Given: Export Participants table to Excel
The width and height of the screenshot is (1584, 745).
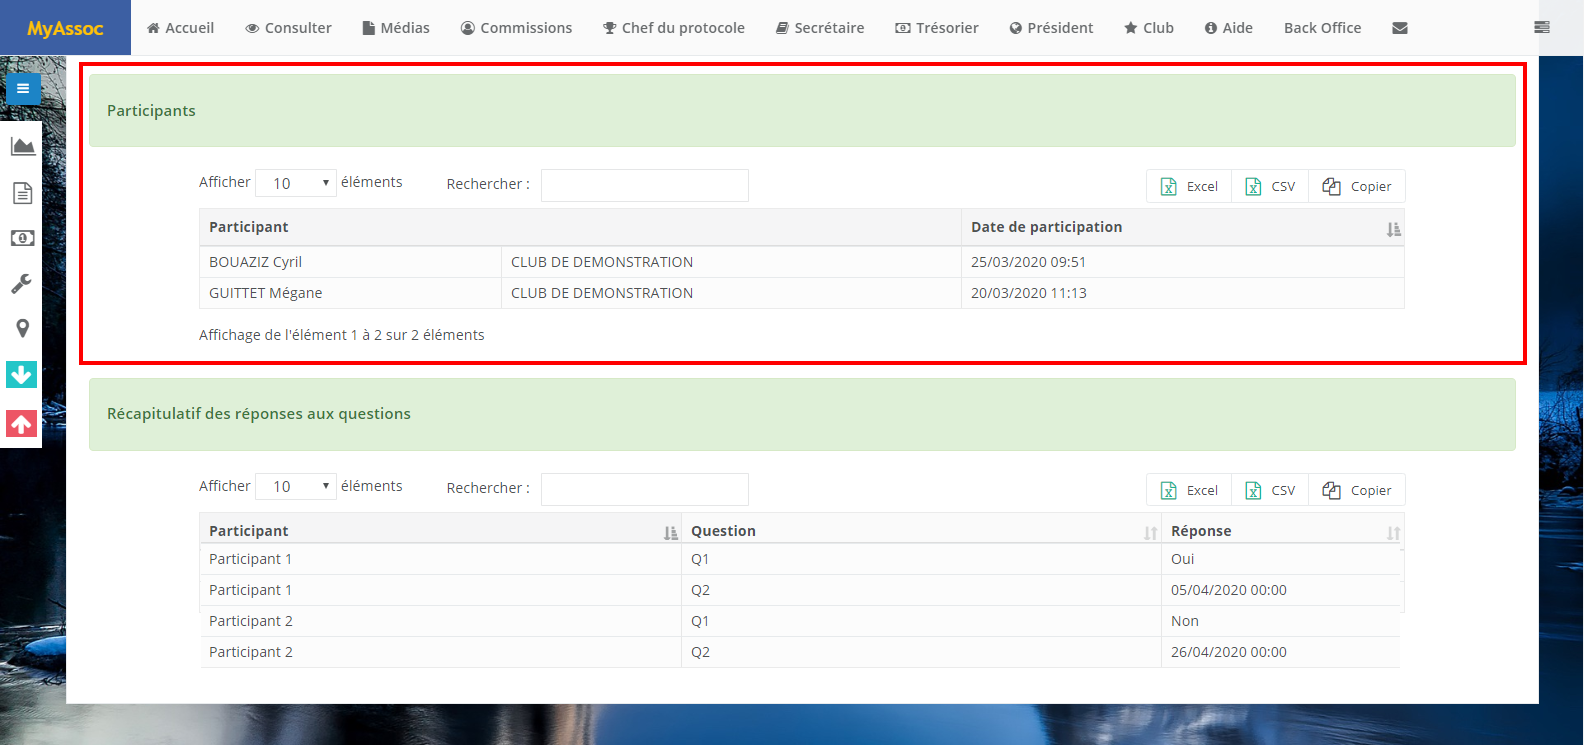Looking at the screenshot, I should 1189,186.
